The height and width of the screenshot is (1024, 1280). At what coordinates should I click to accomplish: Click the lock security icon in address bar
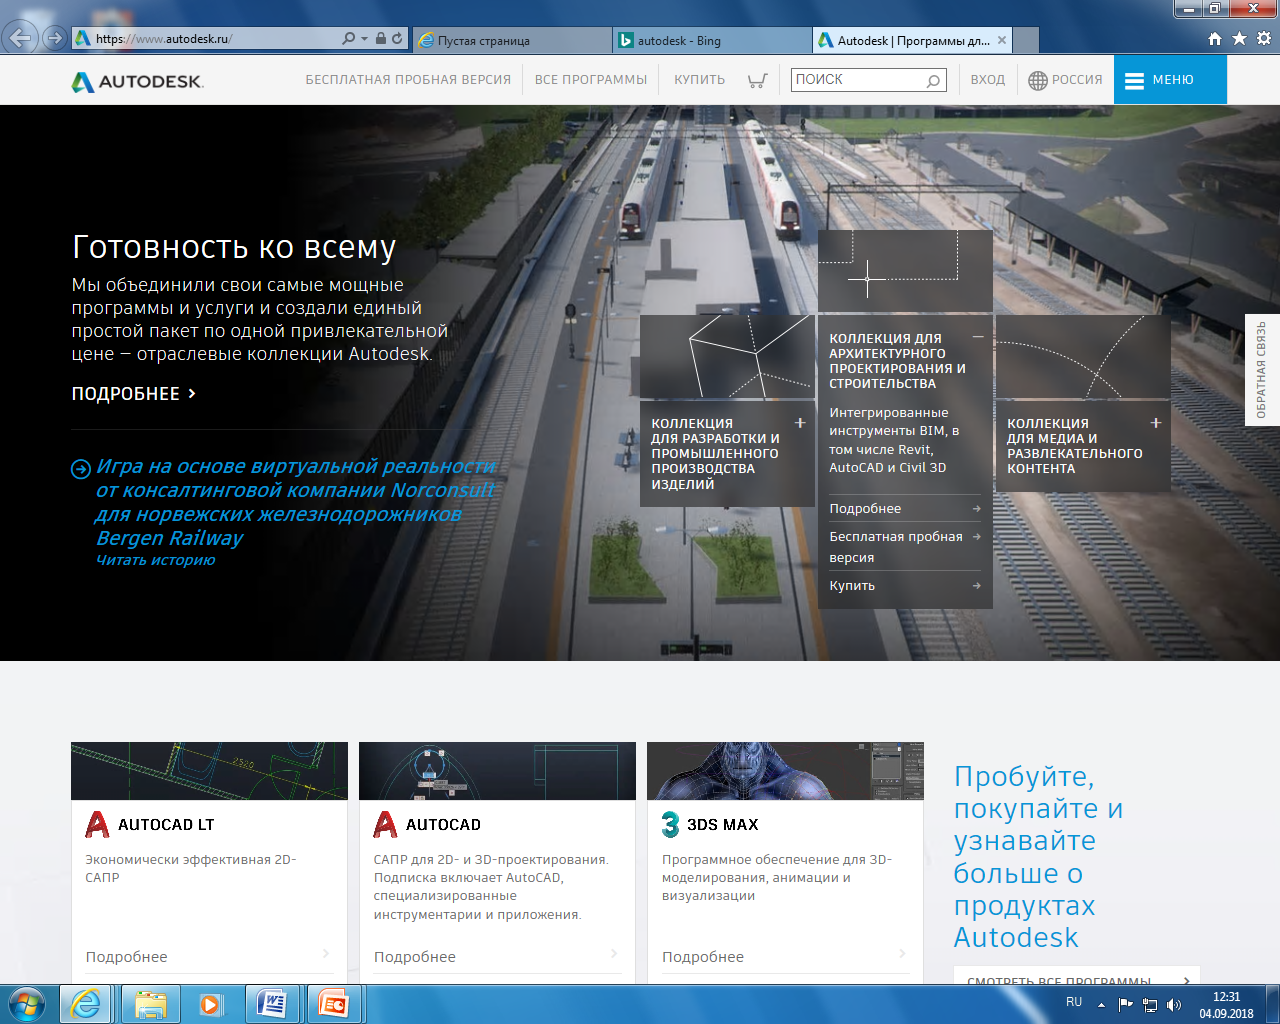(381, 38)
